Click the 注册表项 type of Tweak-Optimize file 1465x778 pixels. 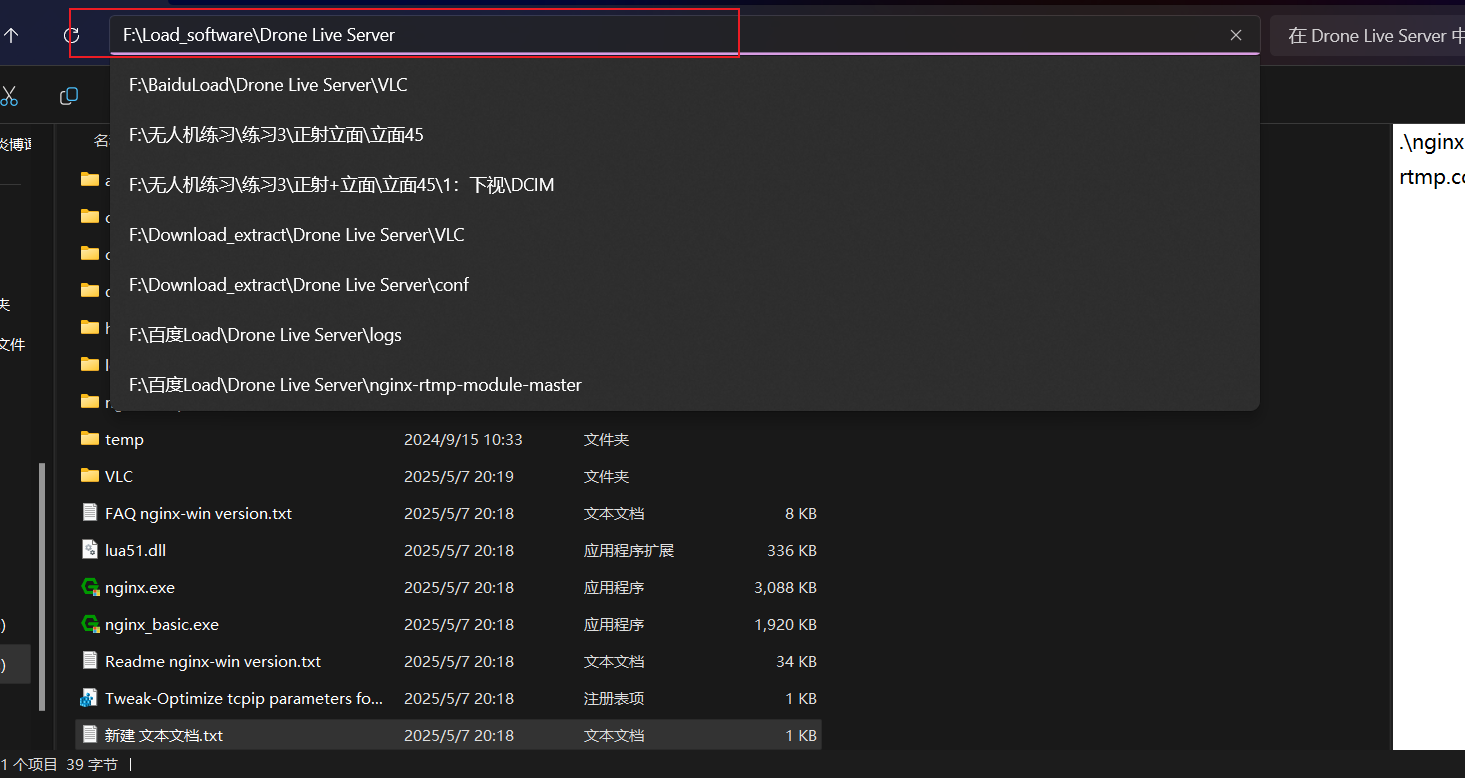click(614, 698)
